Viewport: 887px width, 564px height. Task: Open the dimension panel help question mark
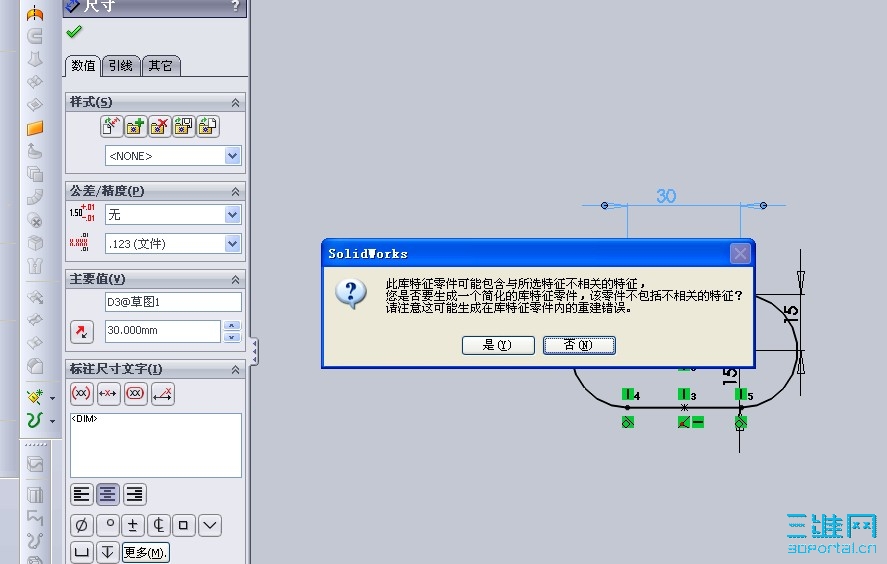(236, 6)
